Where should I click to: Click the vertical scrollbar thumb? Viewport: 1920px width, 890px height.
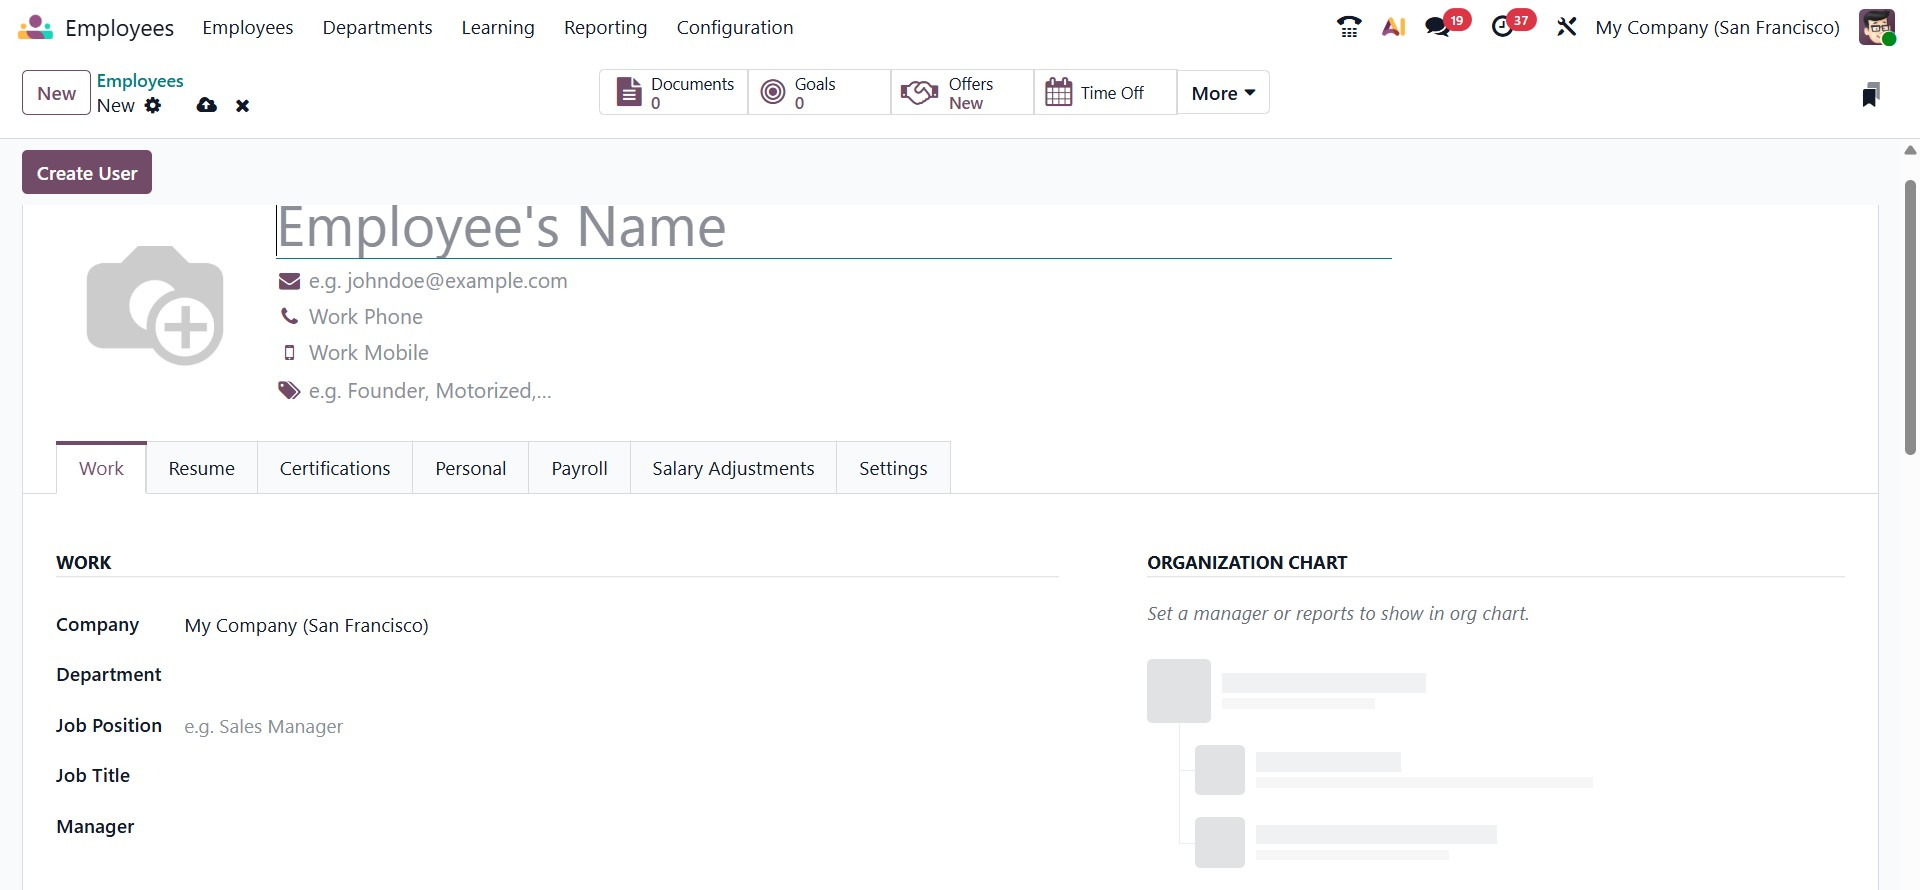tap(1910, 317)
